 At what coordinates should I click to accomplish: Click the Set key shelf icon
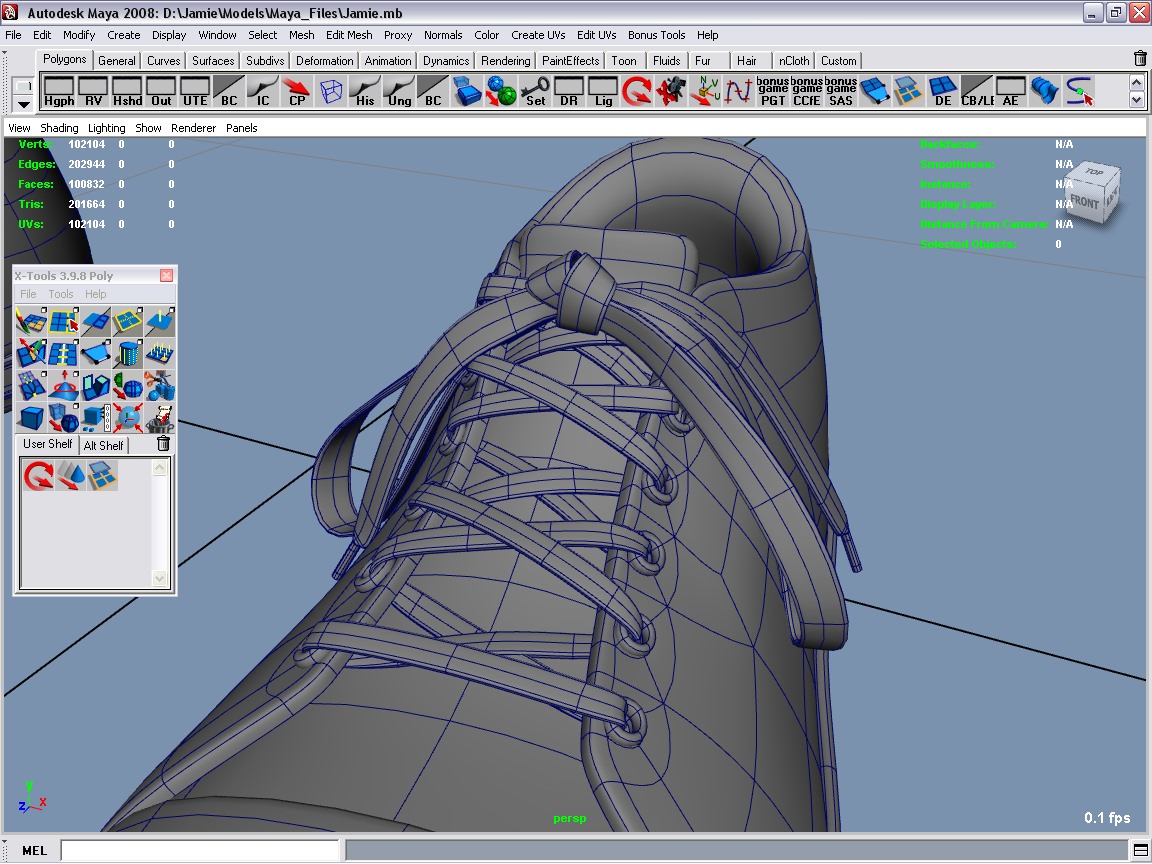click(535, 92)
